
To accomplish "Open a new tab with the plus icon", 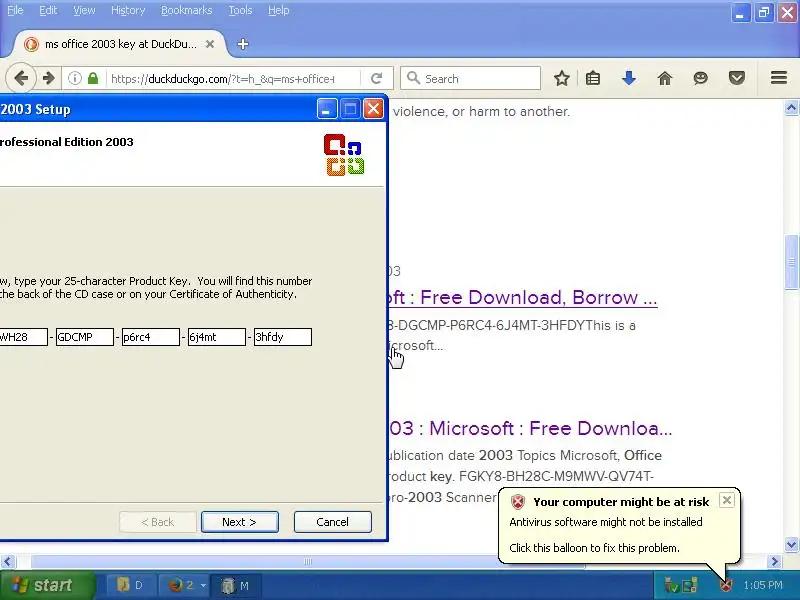I will pos(243,44).
